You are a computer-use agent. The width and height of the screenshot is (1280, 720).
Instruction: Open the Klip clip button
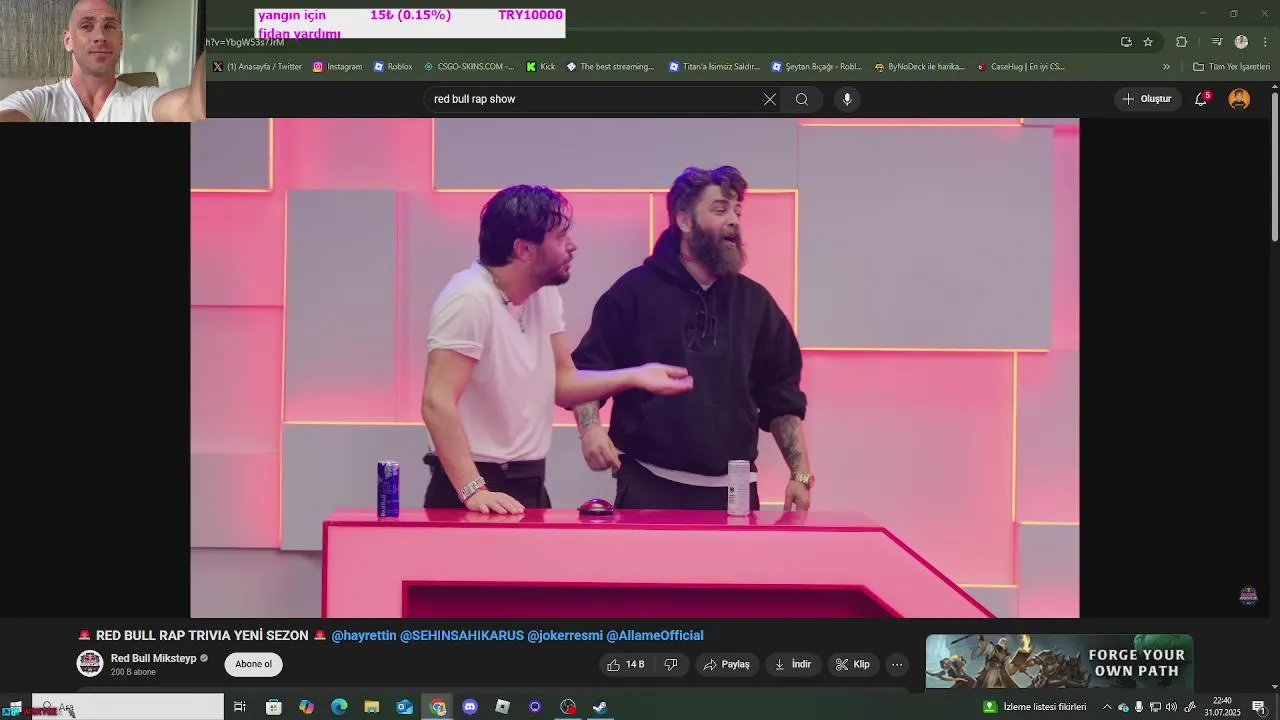(x=852, y=664)
